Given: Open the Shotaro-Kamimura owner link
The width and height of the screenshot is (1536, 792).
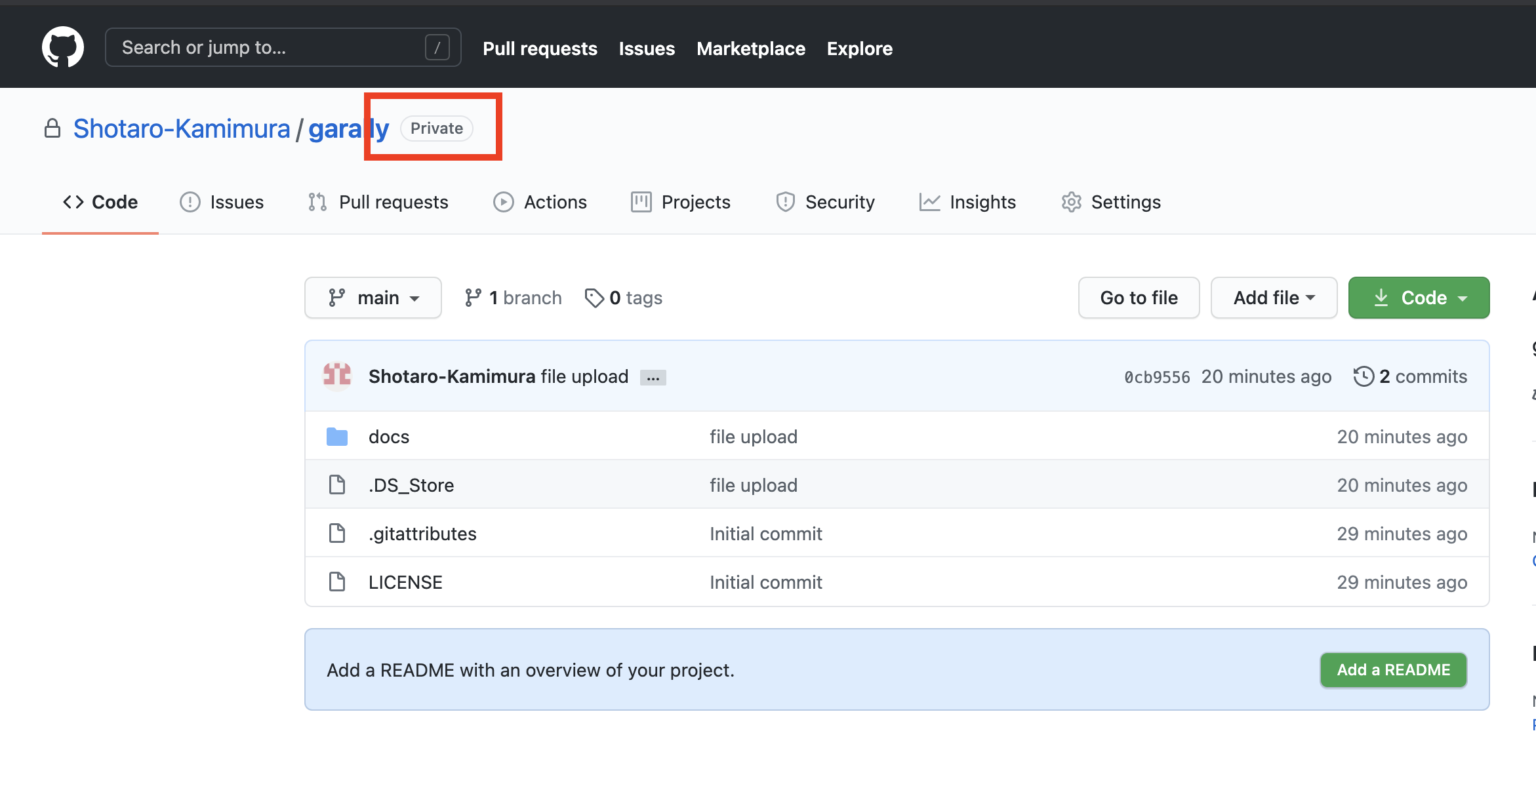Looking at the screenshot, I should click(x=181, y=129).
